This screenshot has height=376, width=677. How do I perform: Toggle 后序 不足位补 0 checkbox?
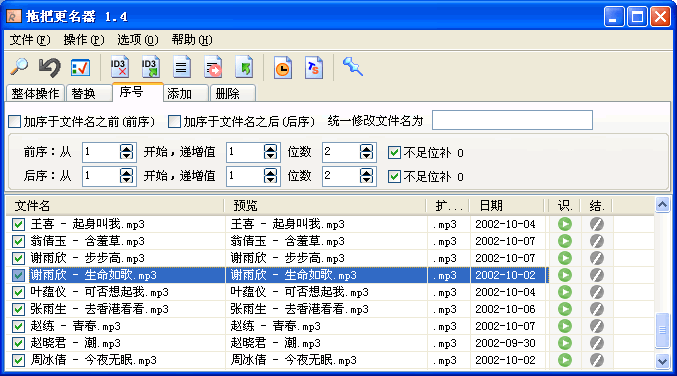pos(394,177)
